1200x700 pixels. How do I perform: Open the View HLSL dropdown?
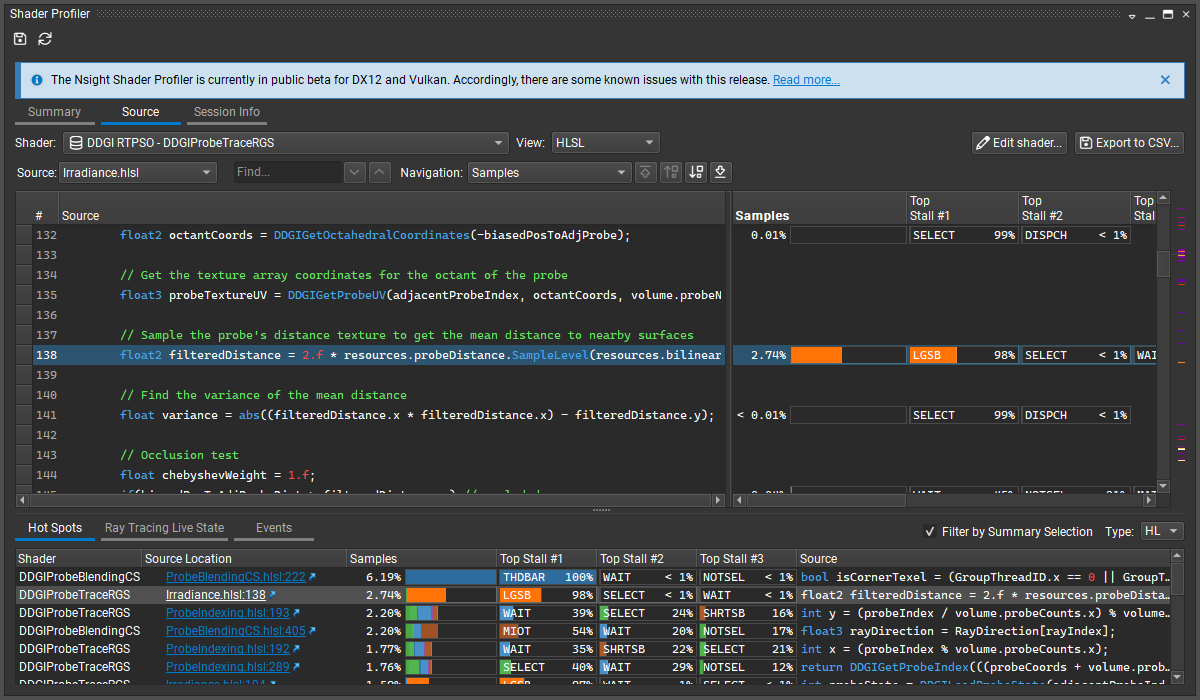coord(605,142)
